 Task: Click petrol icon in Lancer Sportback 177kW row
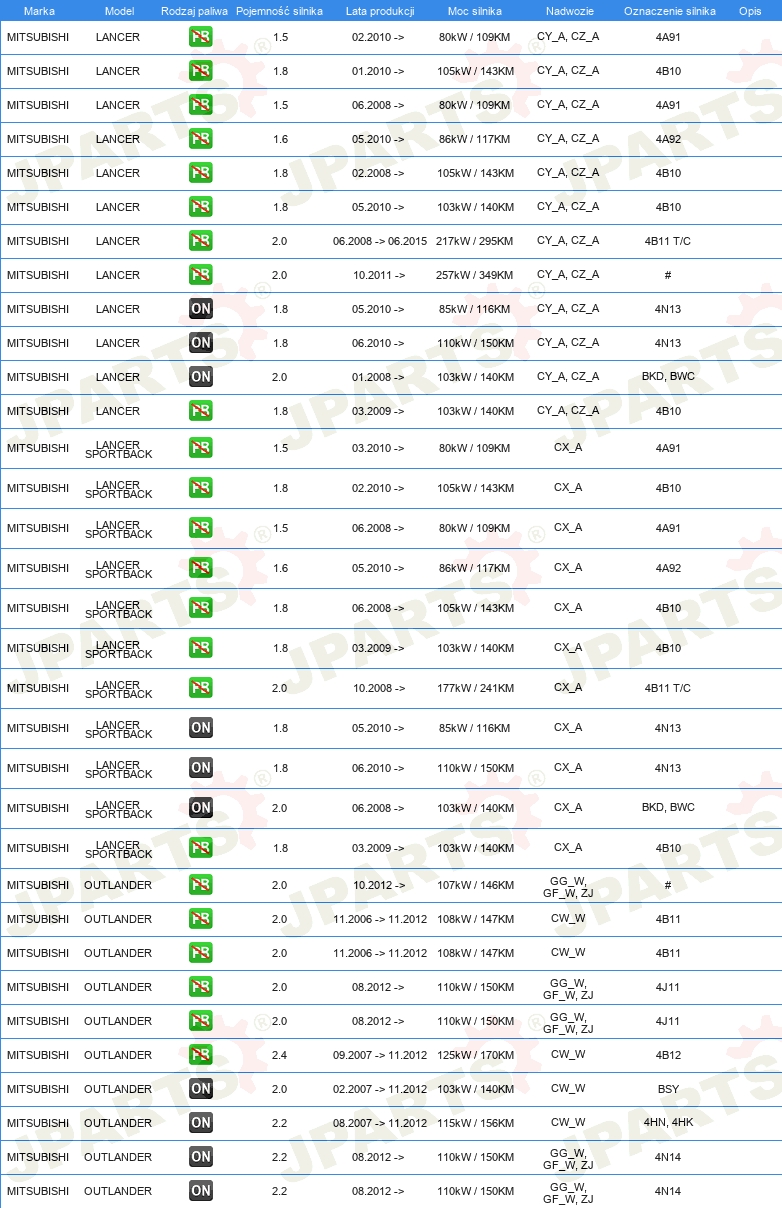pyautogui.click(x=200, y=688)
